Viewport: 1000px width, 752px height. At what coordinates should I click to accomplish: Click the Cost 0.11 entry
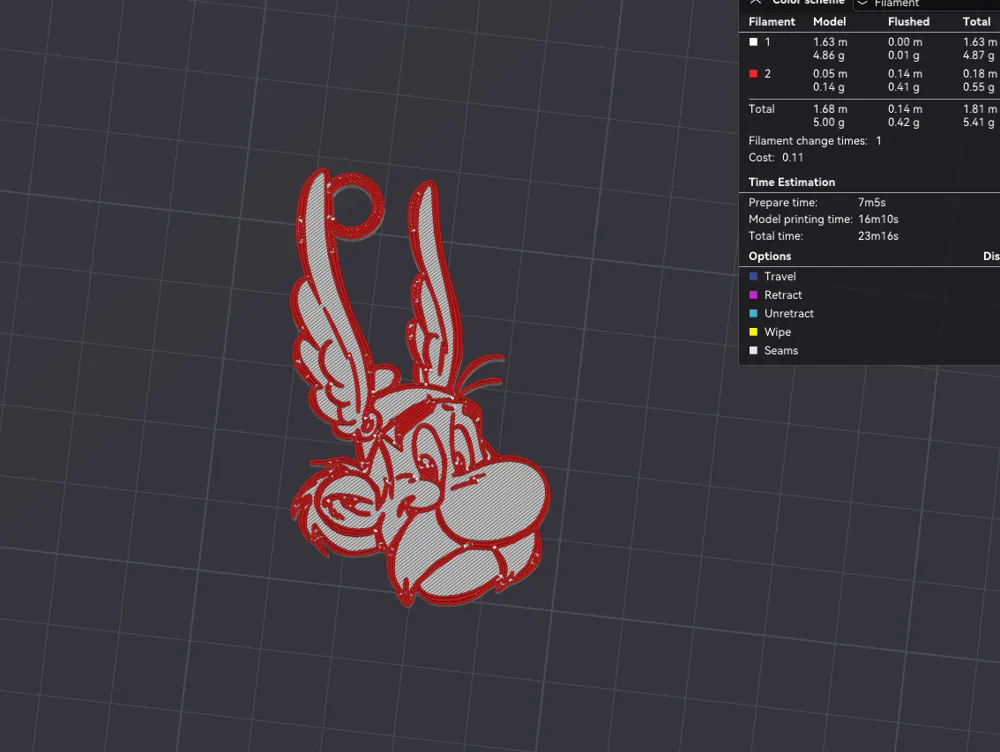pyautogui.click(x=776, y=158)
